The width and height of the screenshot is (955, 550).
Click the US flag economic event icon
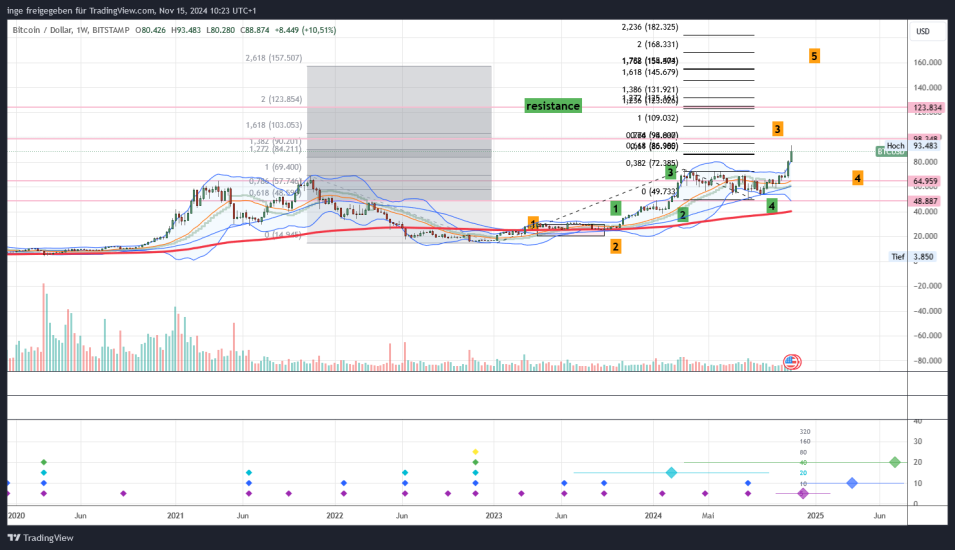791,362
